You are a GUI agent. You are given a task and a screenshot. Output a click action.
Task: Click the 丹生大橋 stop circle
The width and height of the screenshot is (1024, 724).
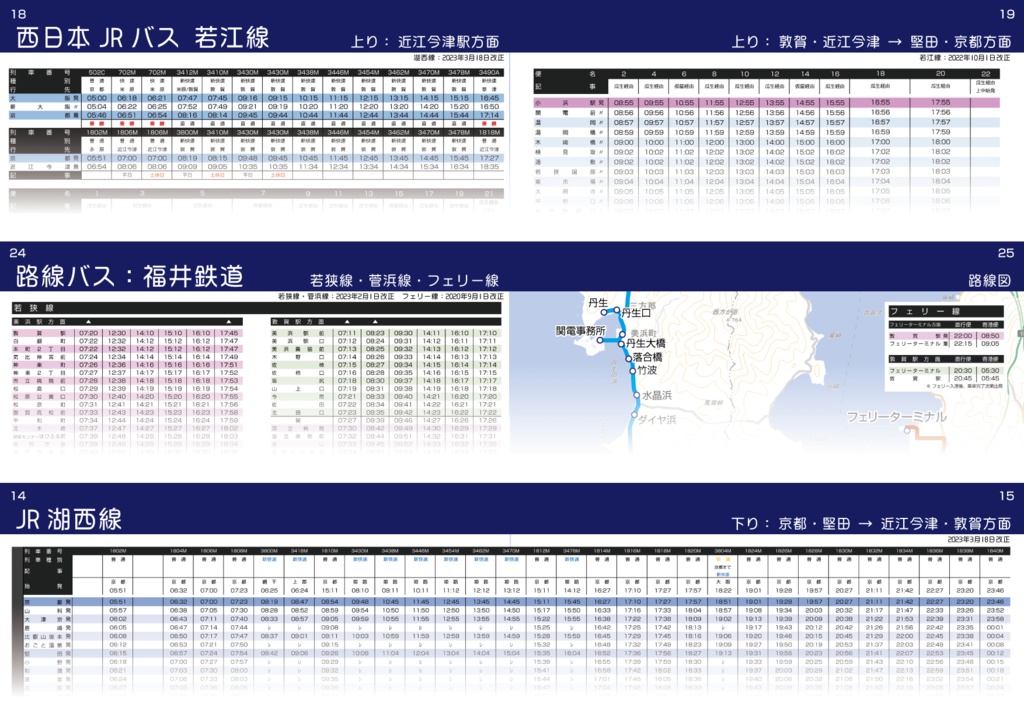click(x=621, y=344)
